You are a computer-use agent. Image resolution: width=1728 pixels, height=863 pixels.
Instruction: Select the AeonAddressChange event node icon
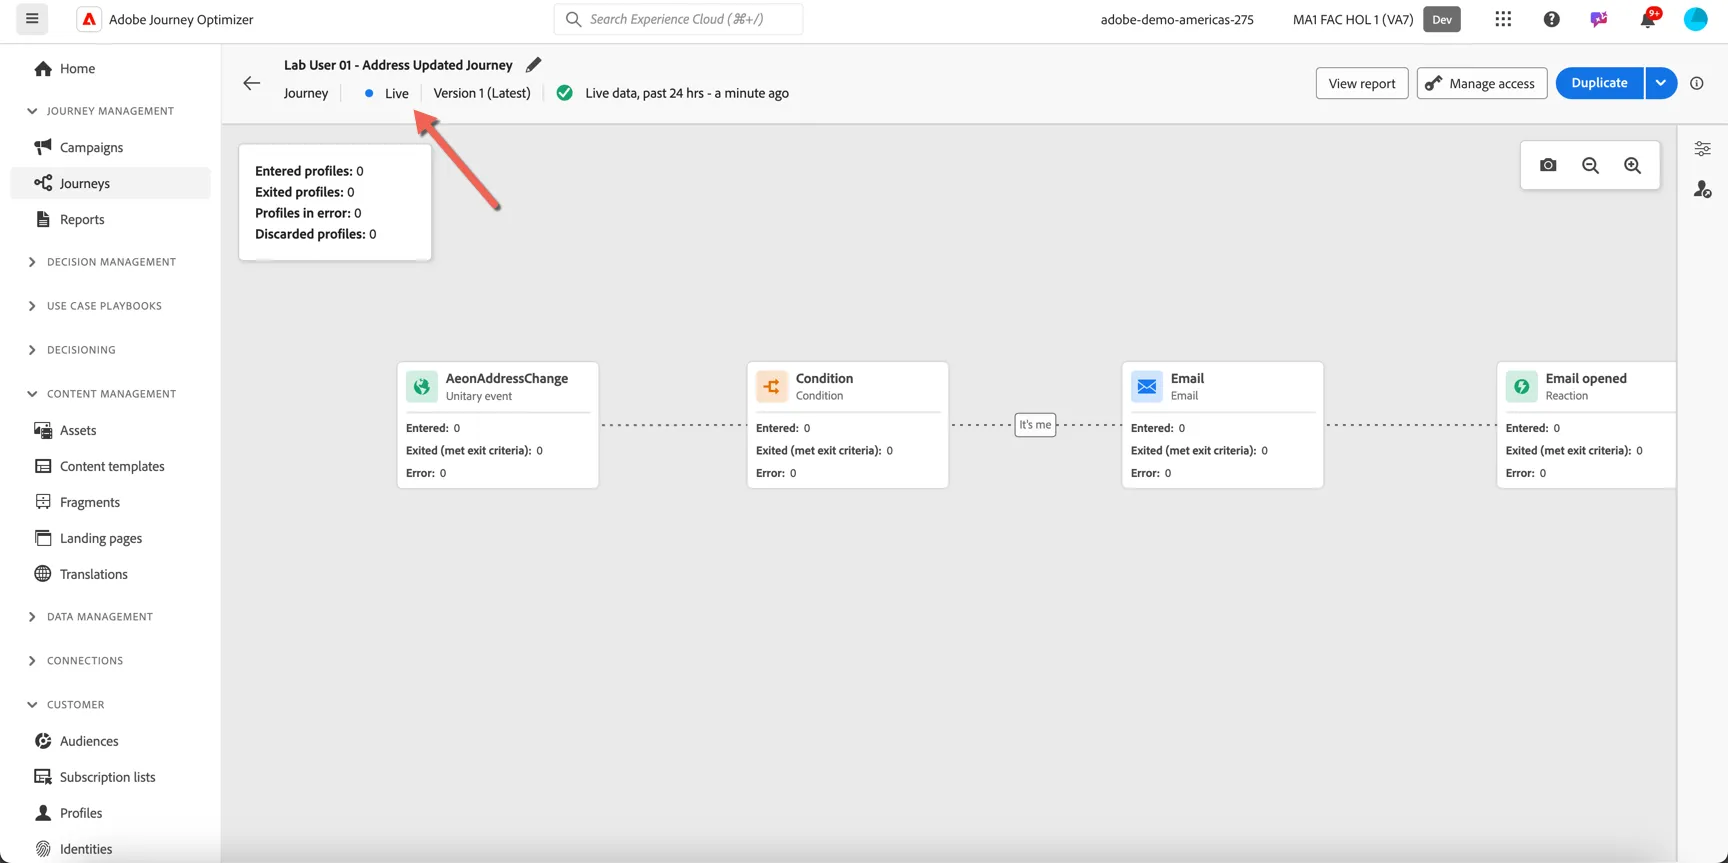pos(422,386)
